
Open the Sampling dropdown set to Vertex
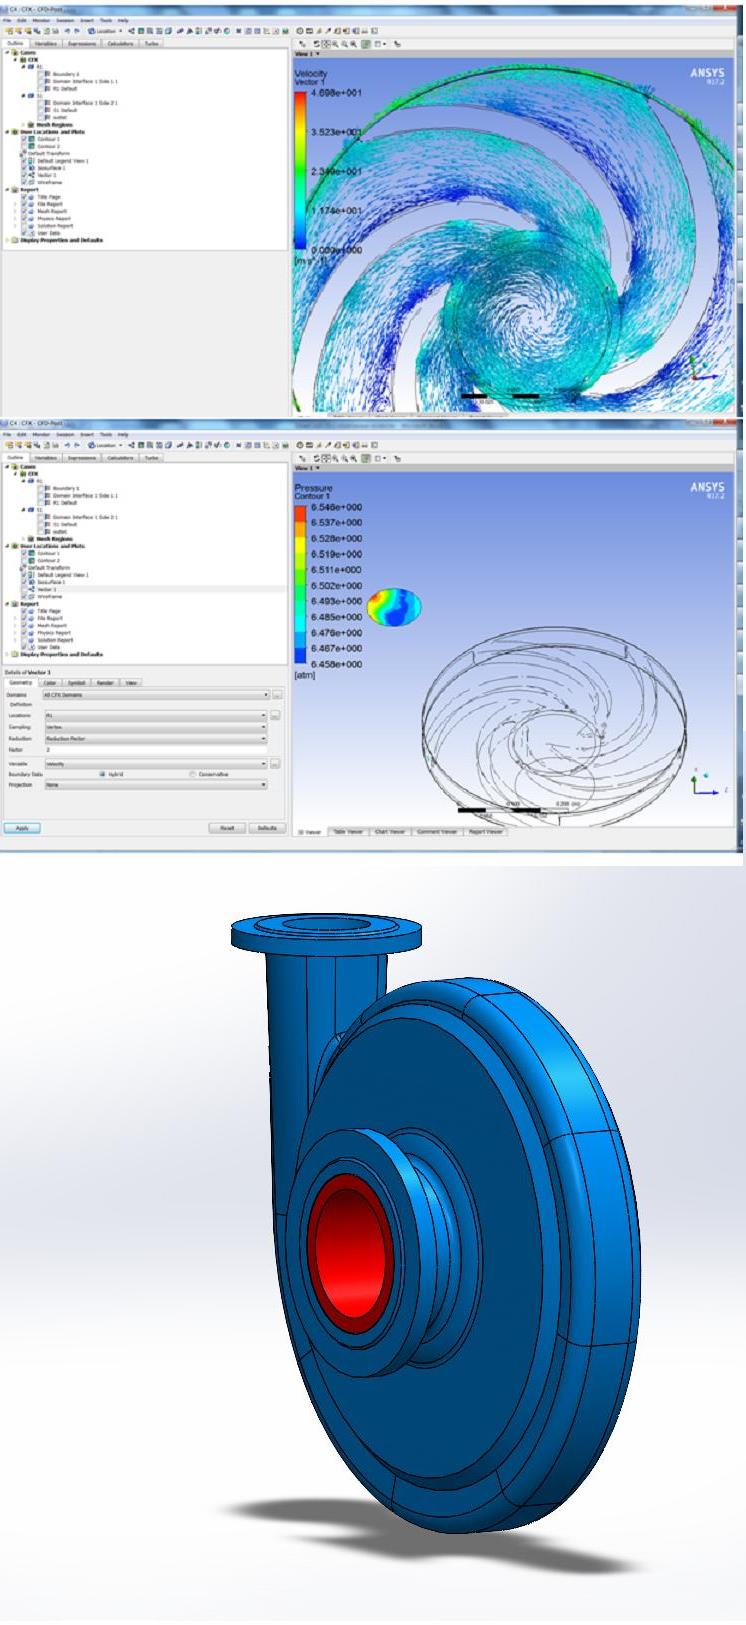tap(155, 727)
